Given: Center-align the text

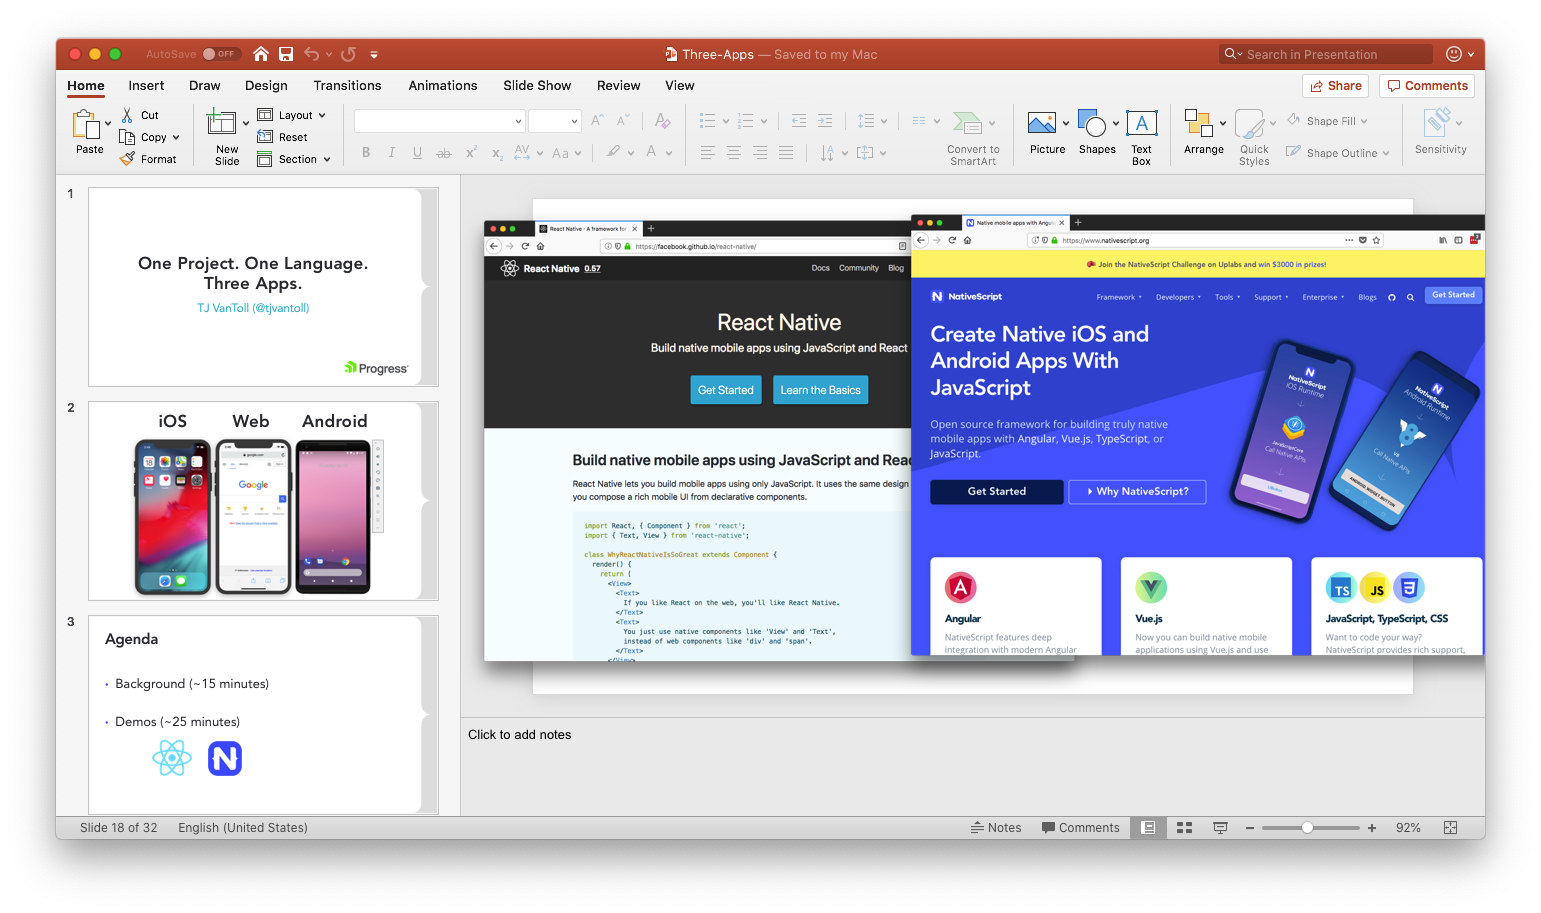Looking at the screenshot, I should click(x=734, y=153).
